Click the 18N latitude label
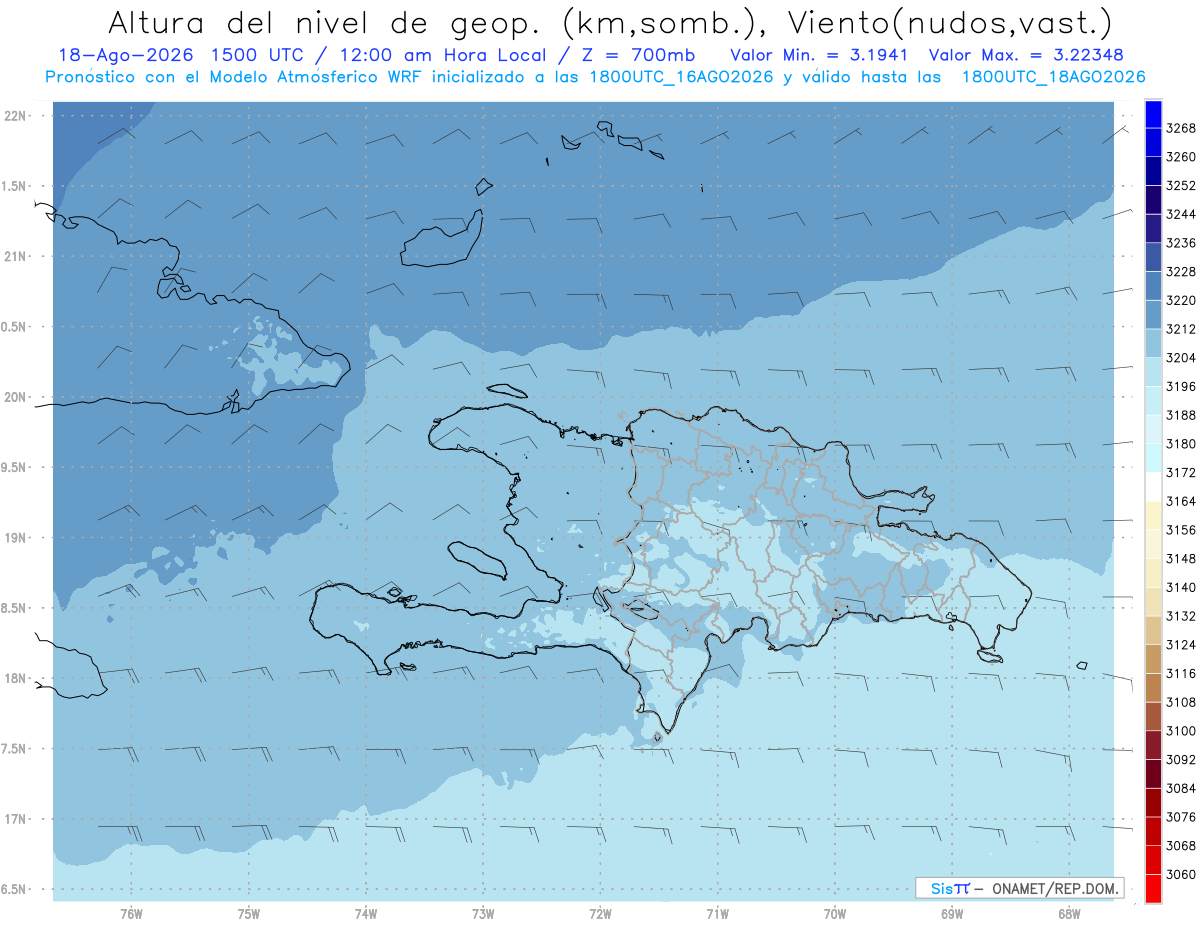The width and height of the screenshot is (1200, 927). (x=15, y=678)
